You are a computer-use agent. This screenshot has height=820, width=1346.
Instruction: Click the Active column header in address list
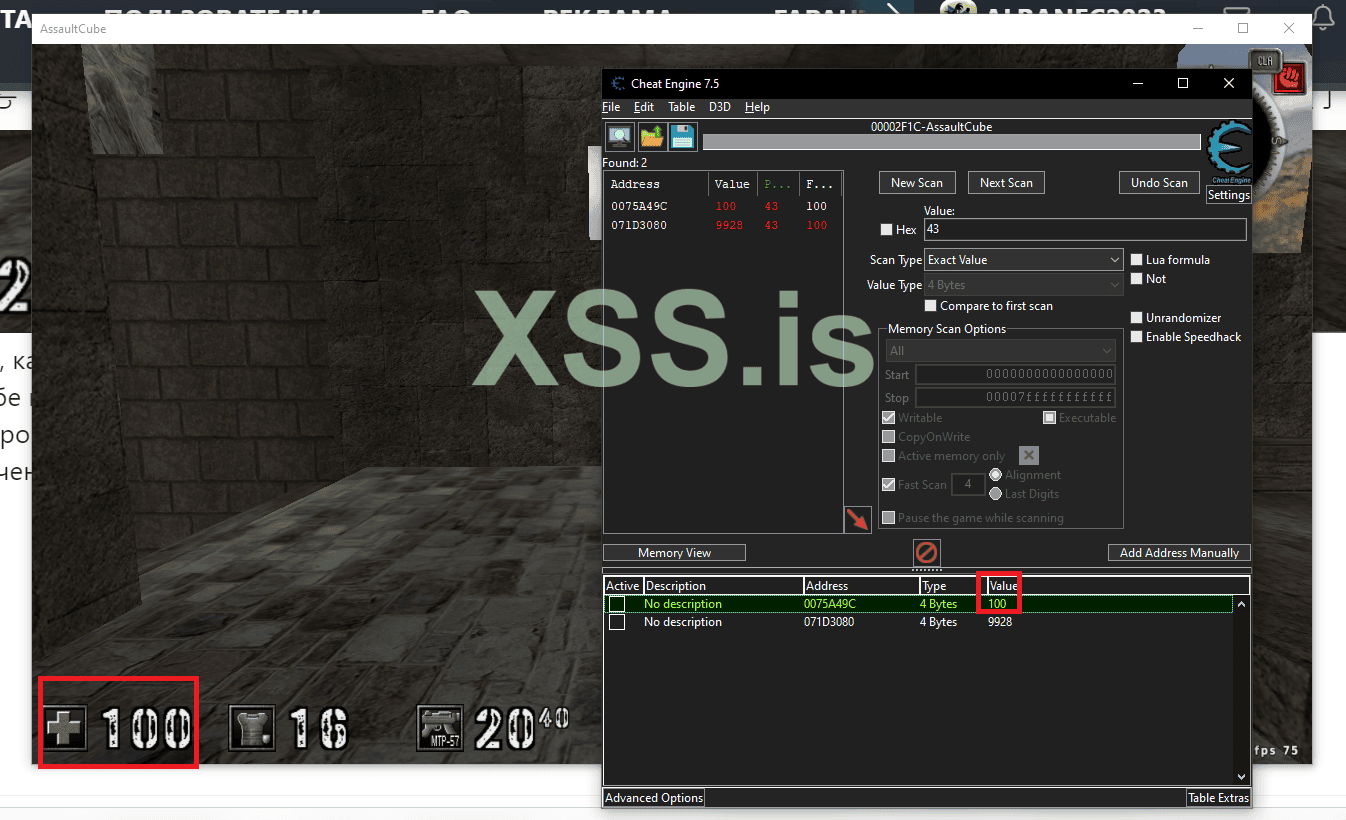(x=623, y=586)
